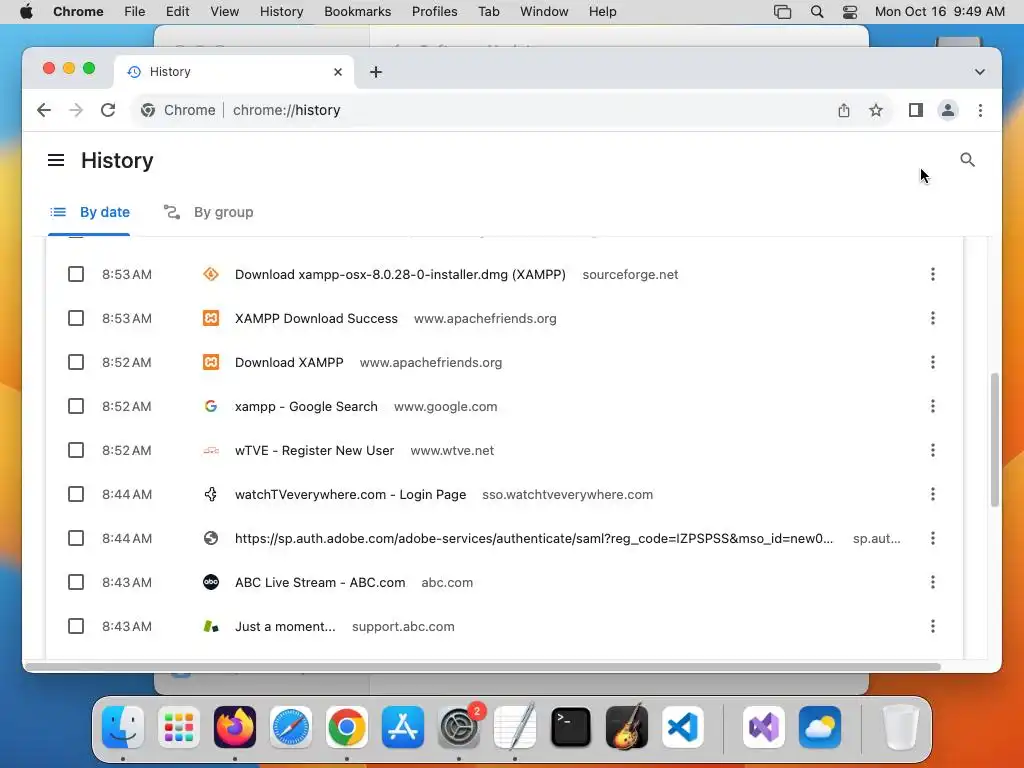
Task: Show actions for the adobe.com saml entry
Action: tap(933, 538)
